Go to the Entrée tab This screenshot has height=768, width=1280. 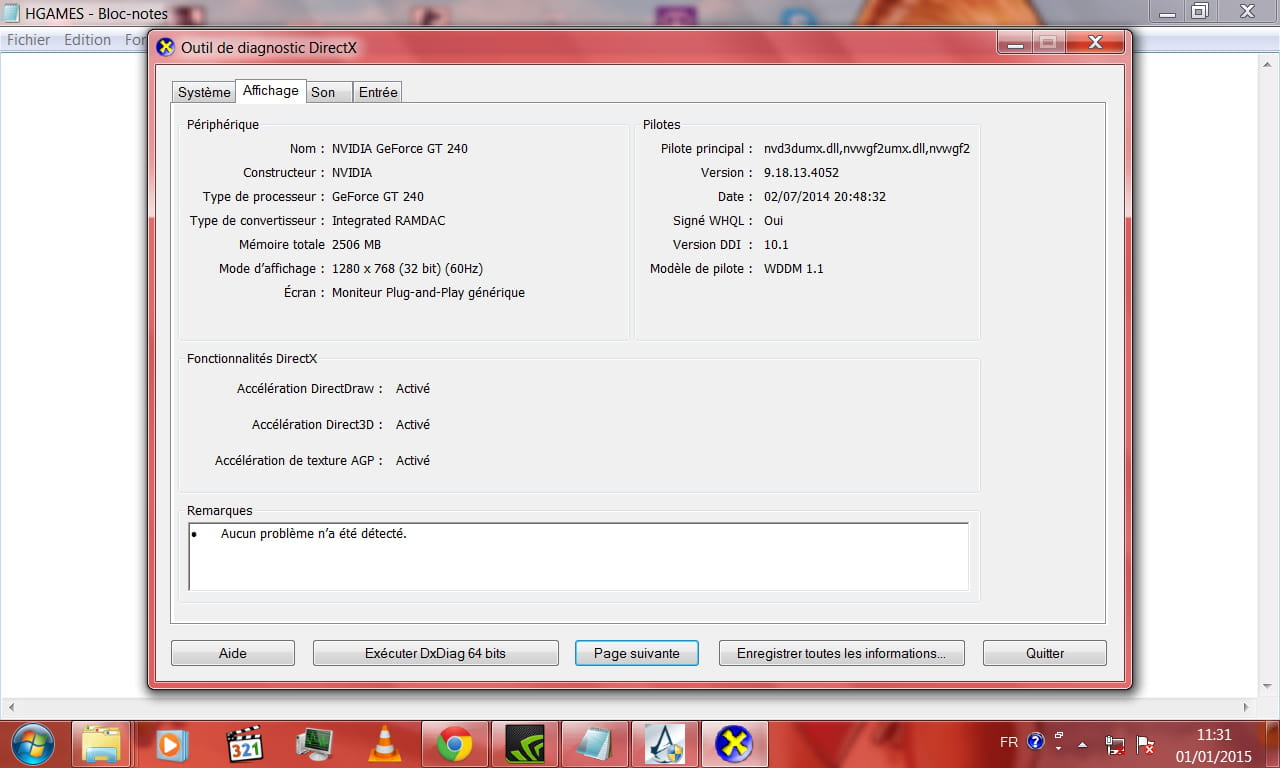click(378, 92)
